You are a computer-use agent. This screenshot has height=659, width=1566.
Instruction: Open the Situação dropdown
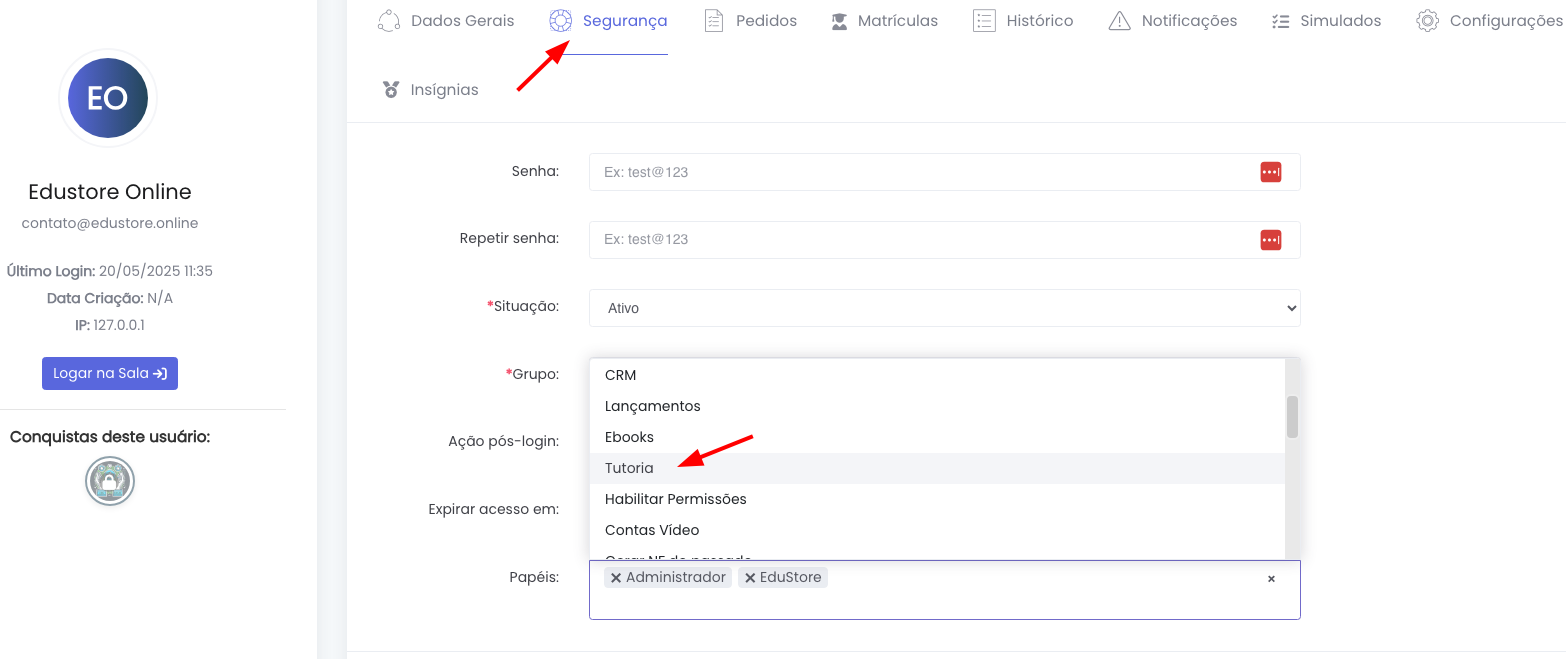pyautogui.click(x=943, y=308)
